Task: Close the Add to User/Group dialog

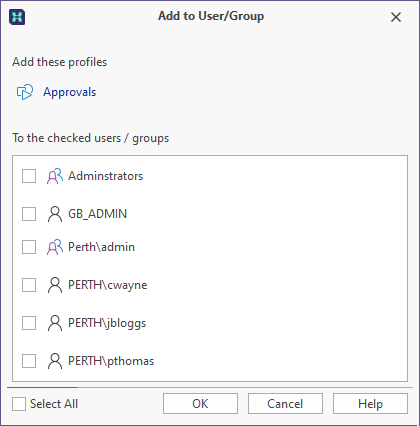Action: click(396, 17)
